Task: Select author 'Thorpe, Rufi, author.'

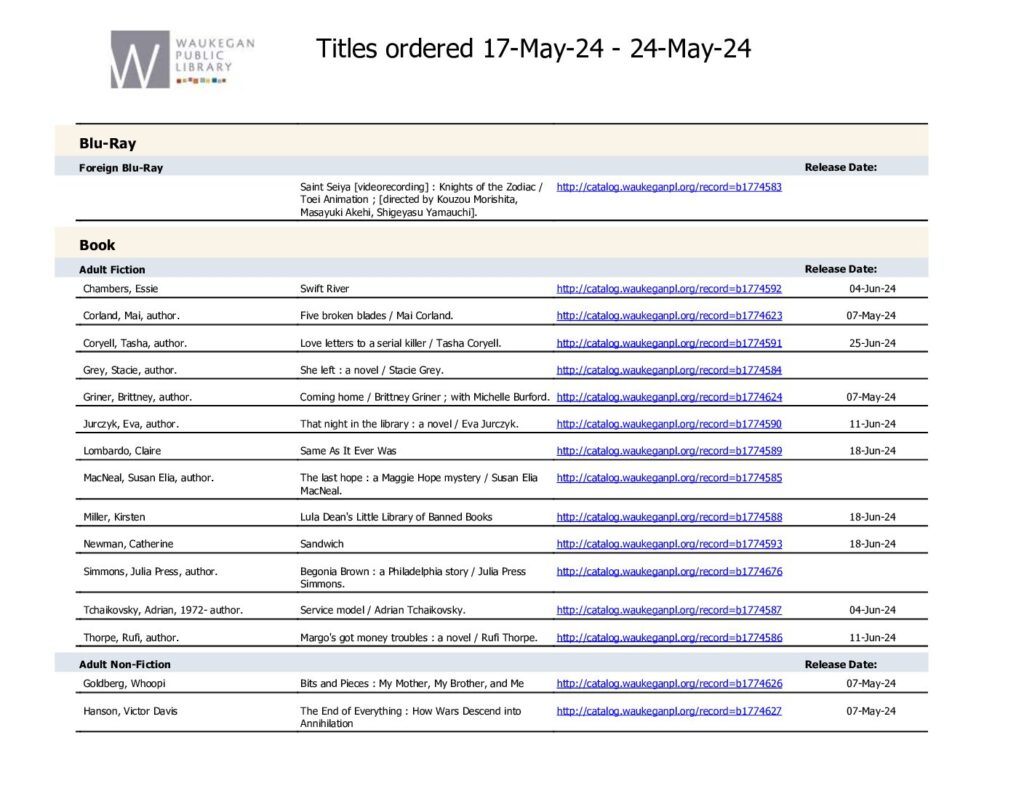Action: coord(131,638)
